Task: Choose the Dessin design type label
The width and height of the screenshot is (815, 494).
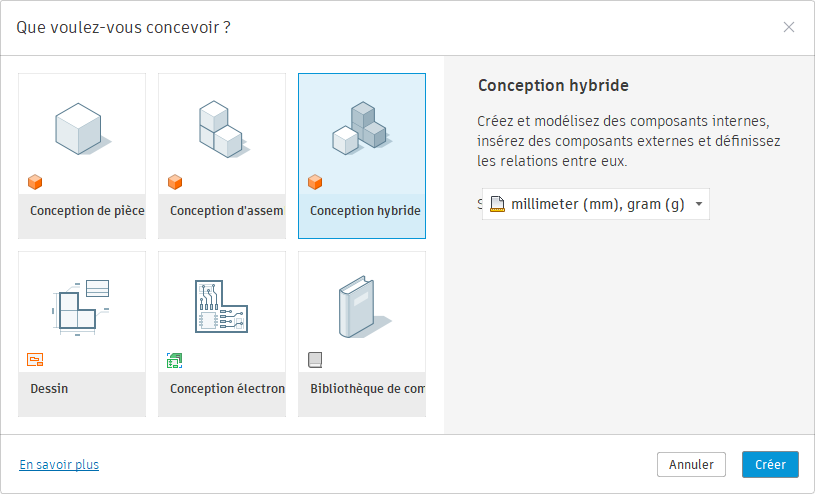Action: tap(49, 388)
